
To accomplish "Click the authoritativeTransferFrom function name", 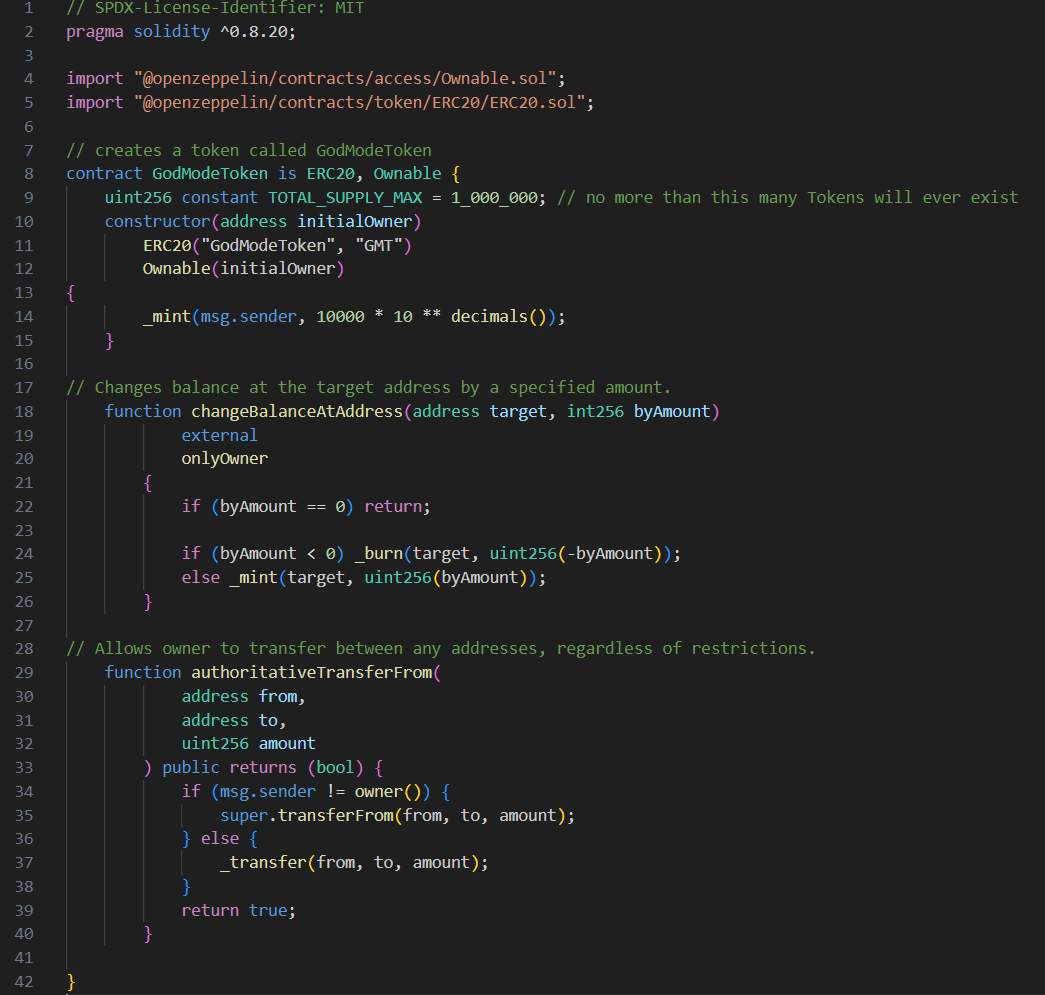I will tap(311, 672).
